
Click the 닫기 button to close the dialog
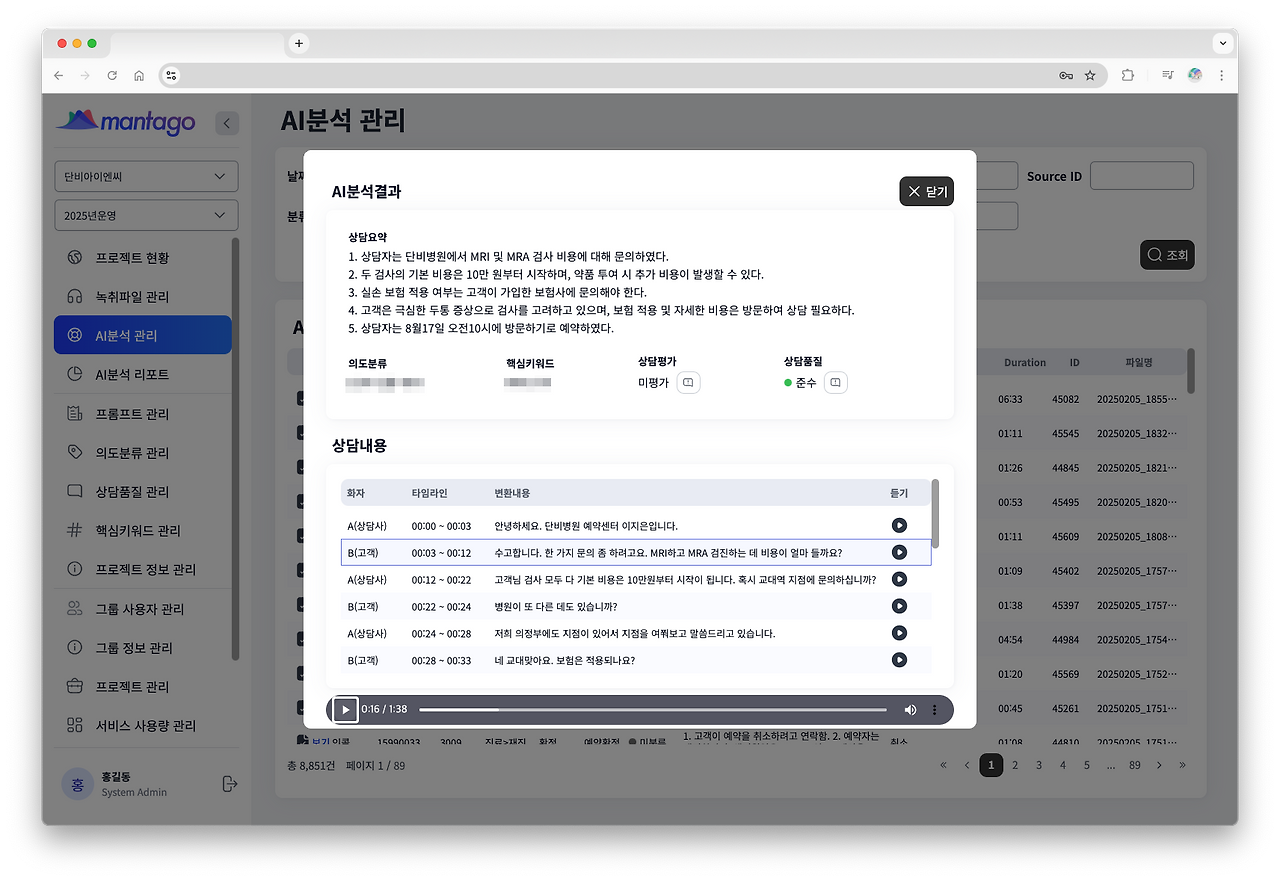click(926, 191)
